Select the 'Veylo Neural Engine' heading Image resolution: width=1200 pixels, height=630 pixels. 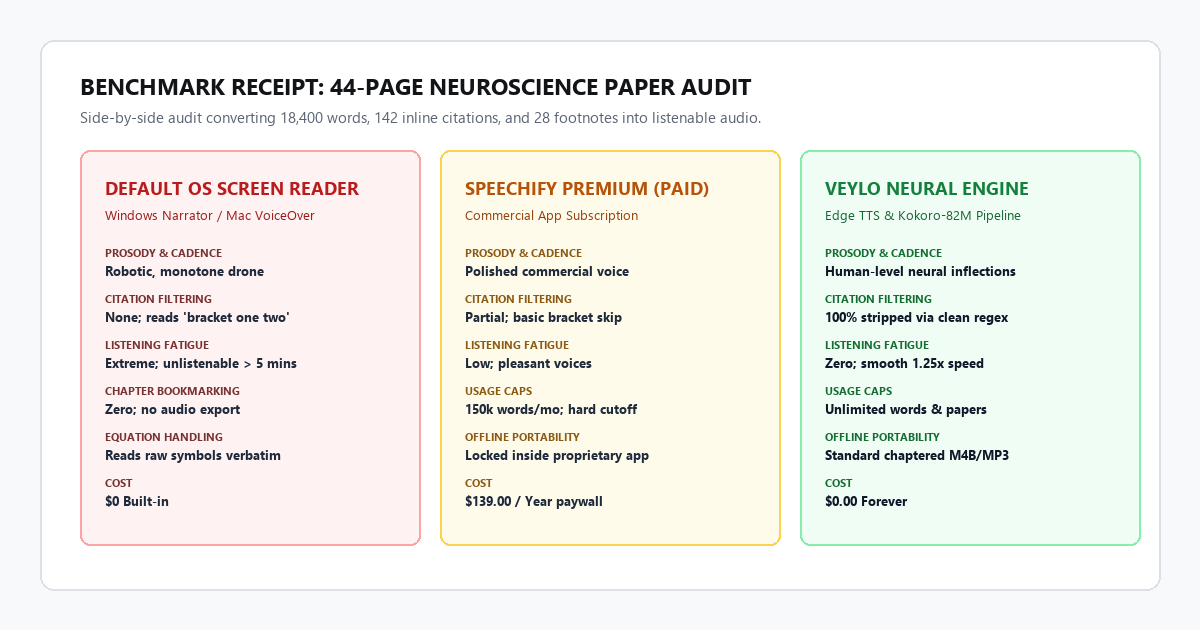(927, 189)
